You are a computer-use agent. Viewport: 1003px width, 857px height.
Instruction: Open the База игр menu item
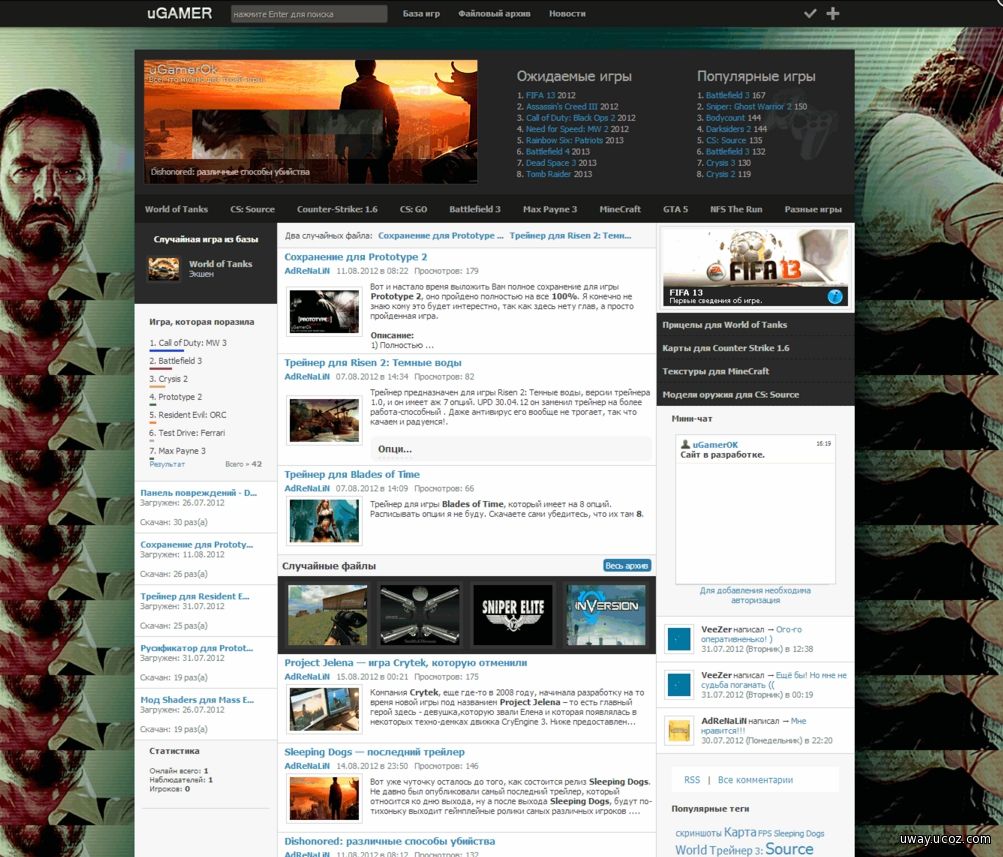tap(422, 13)
